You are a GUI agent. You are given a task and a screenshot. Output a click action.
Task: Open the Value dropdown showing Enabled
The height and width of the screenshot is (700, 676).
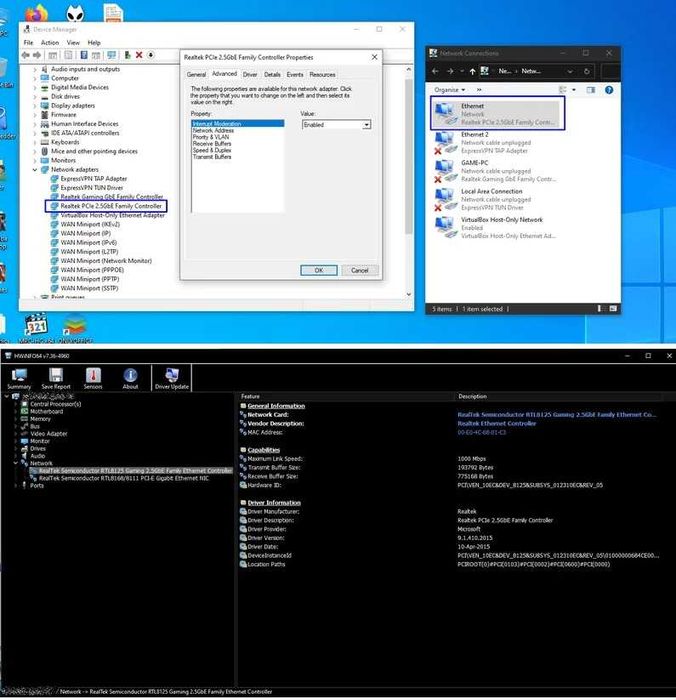[x=366, y=125]
